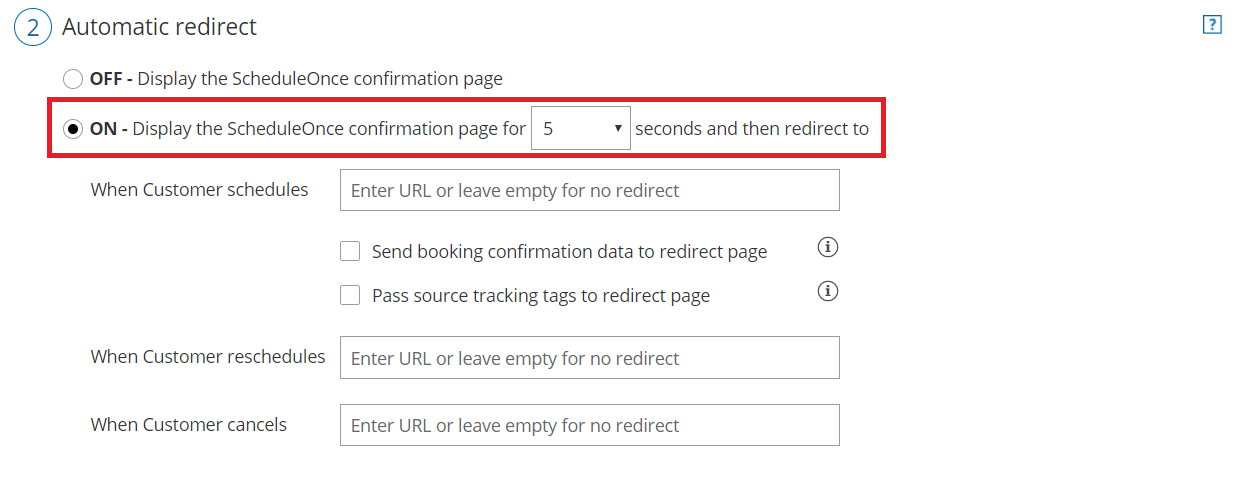The image size is (1235, 493).
Task: Click the 'Send booking confirmation data to redirect page' text
Action: click(x=569, y=252)
